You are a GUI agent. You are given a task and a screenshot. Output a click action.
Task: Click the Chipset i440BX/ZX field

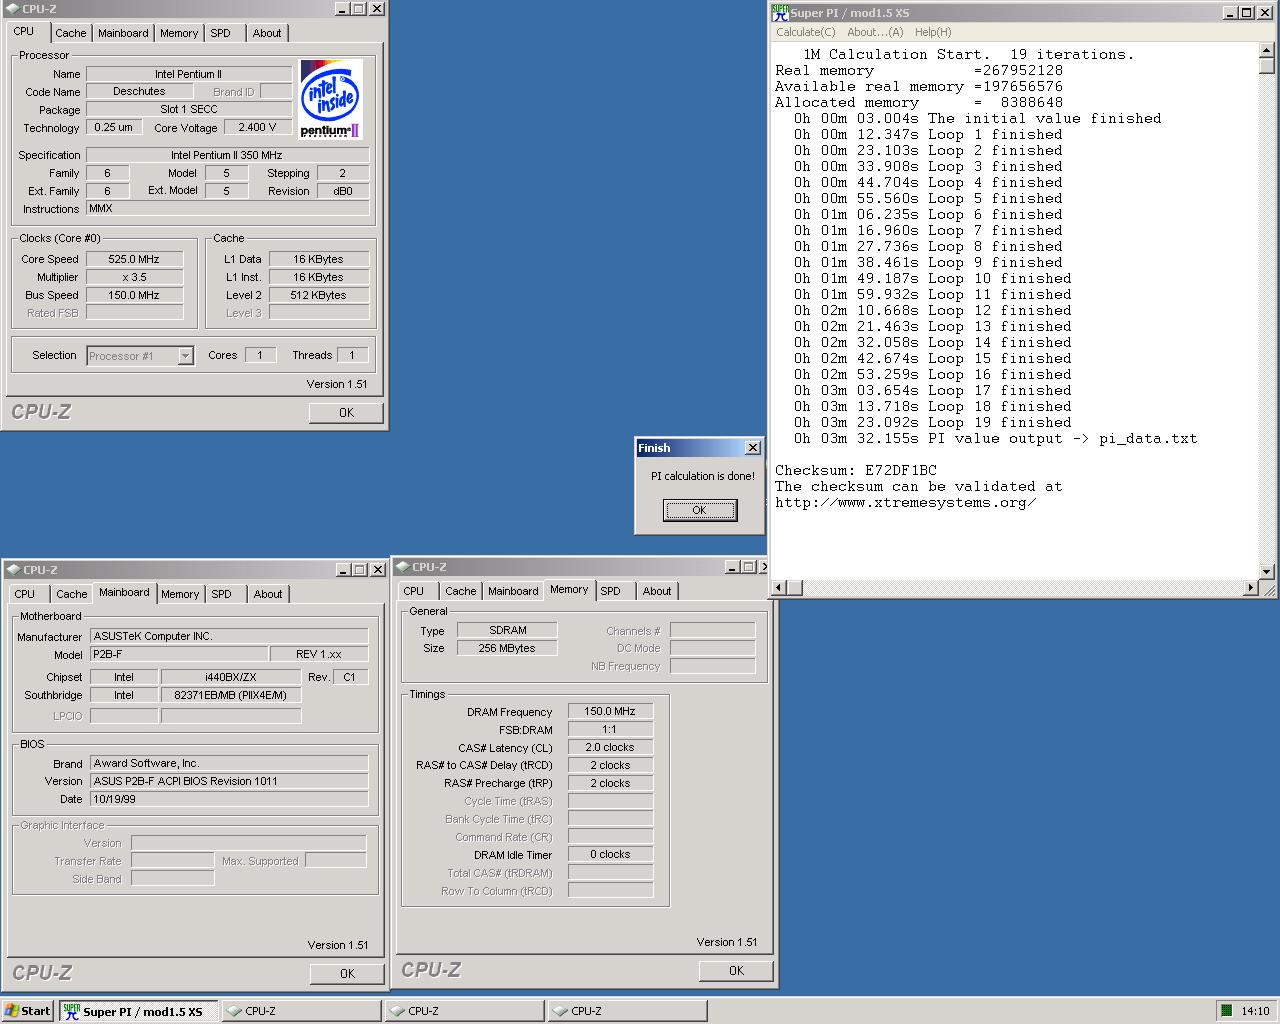pyautogui.click(x=230, y=677)
